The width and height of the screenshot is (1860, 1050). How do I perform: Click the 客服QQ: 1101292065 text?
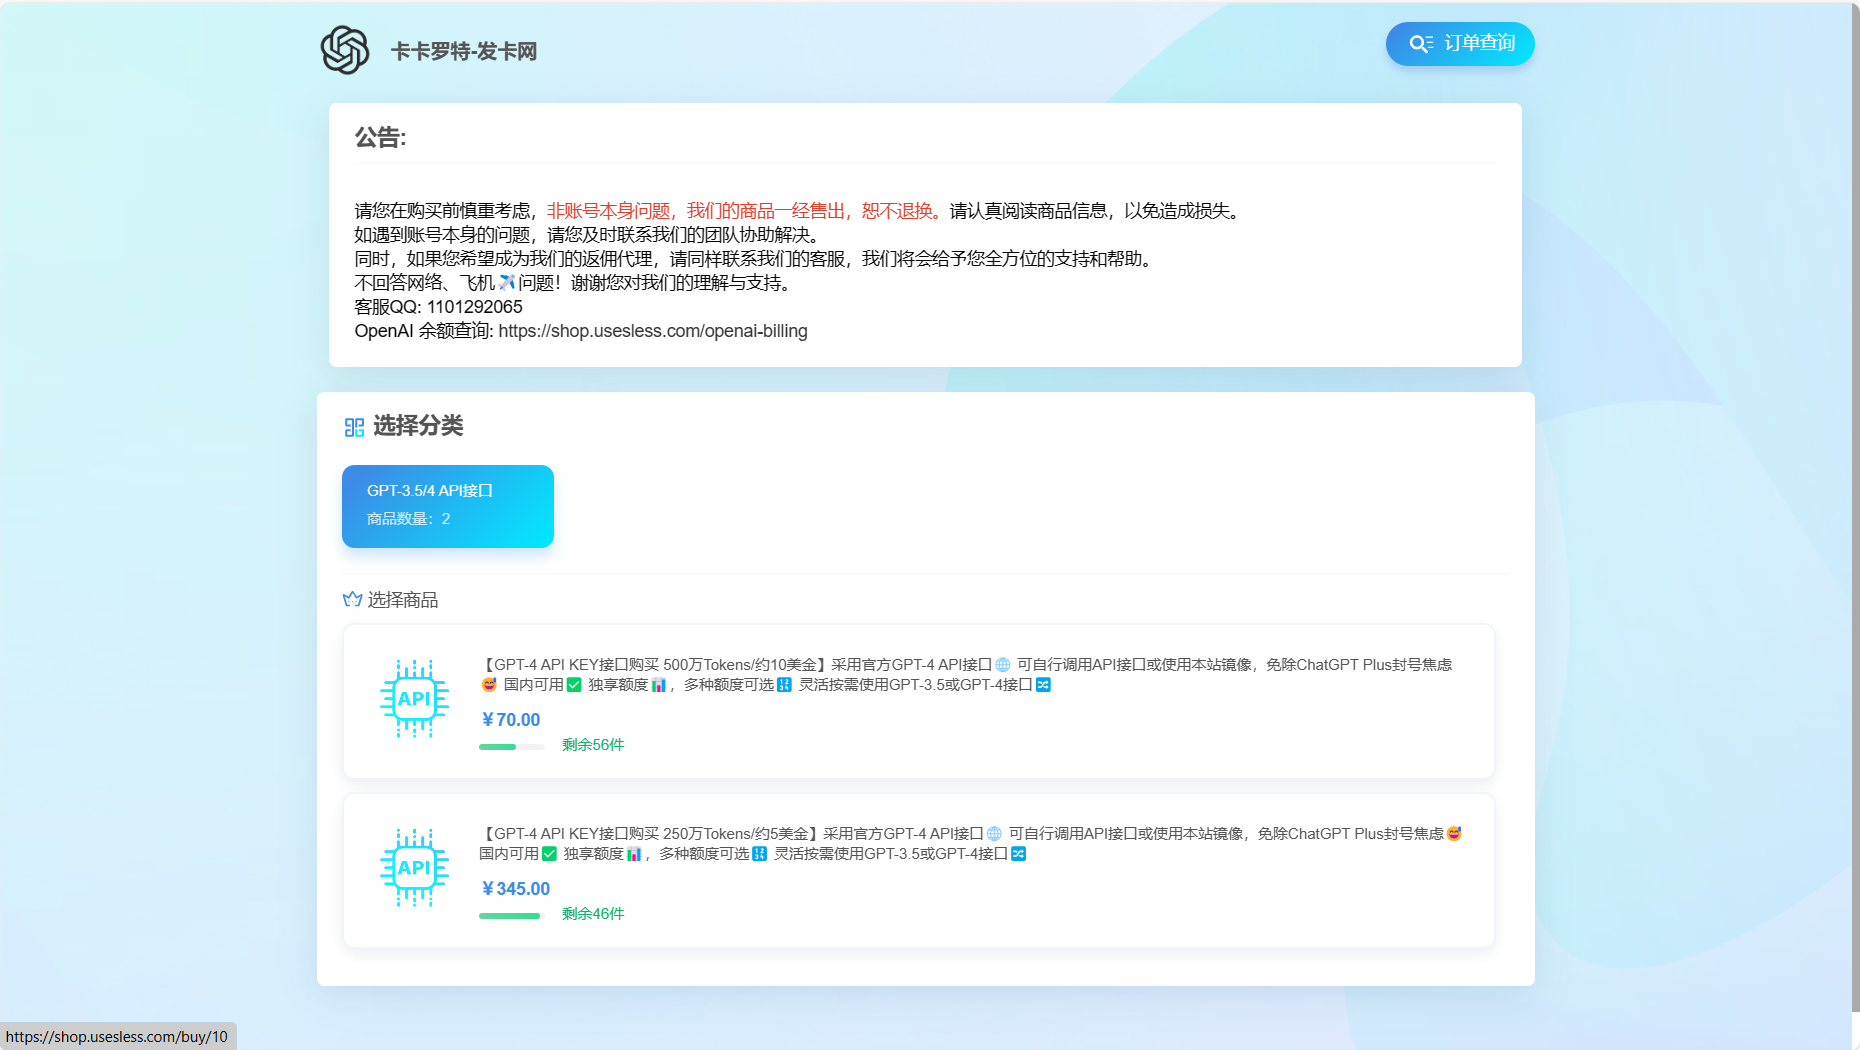pos(438,307)
